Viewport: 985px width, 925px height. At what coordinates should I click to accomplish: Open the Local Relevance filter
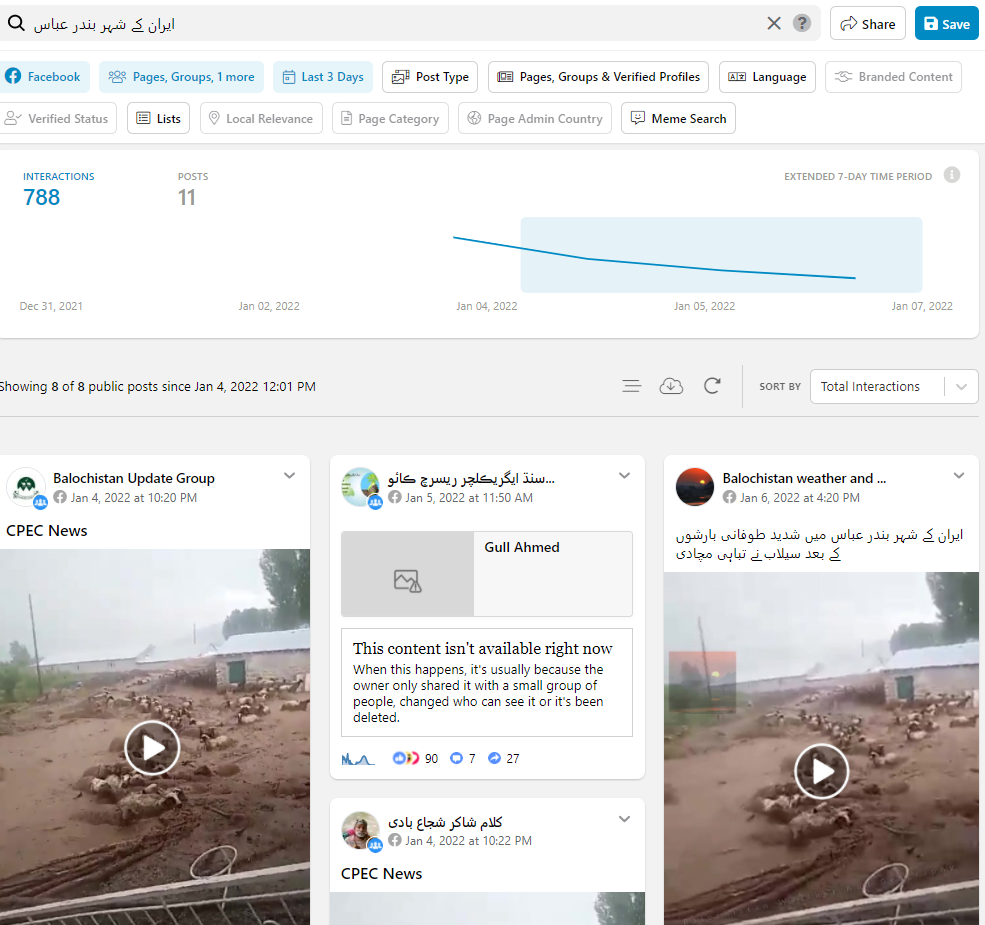coord(261,118)
